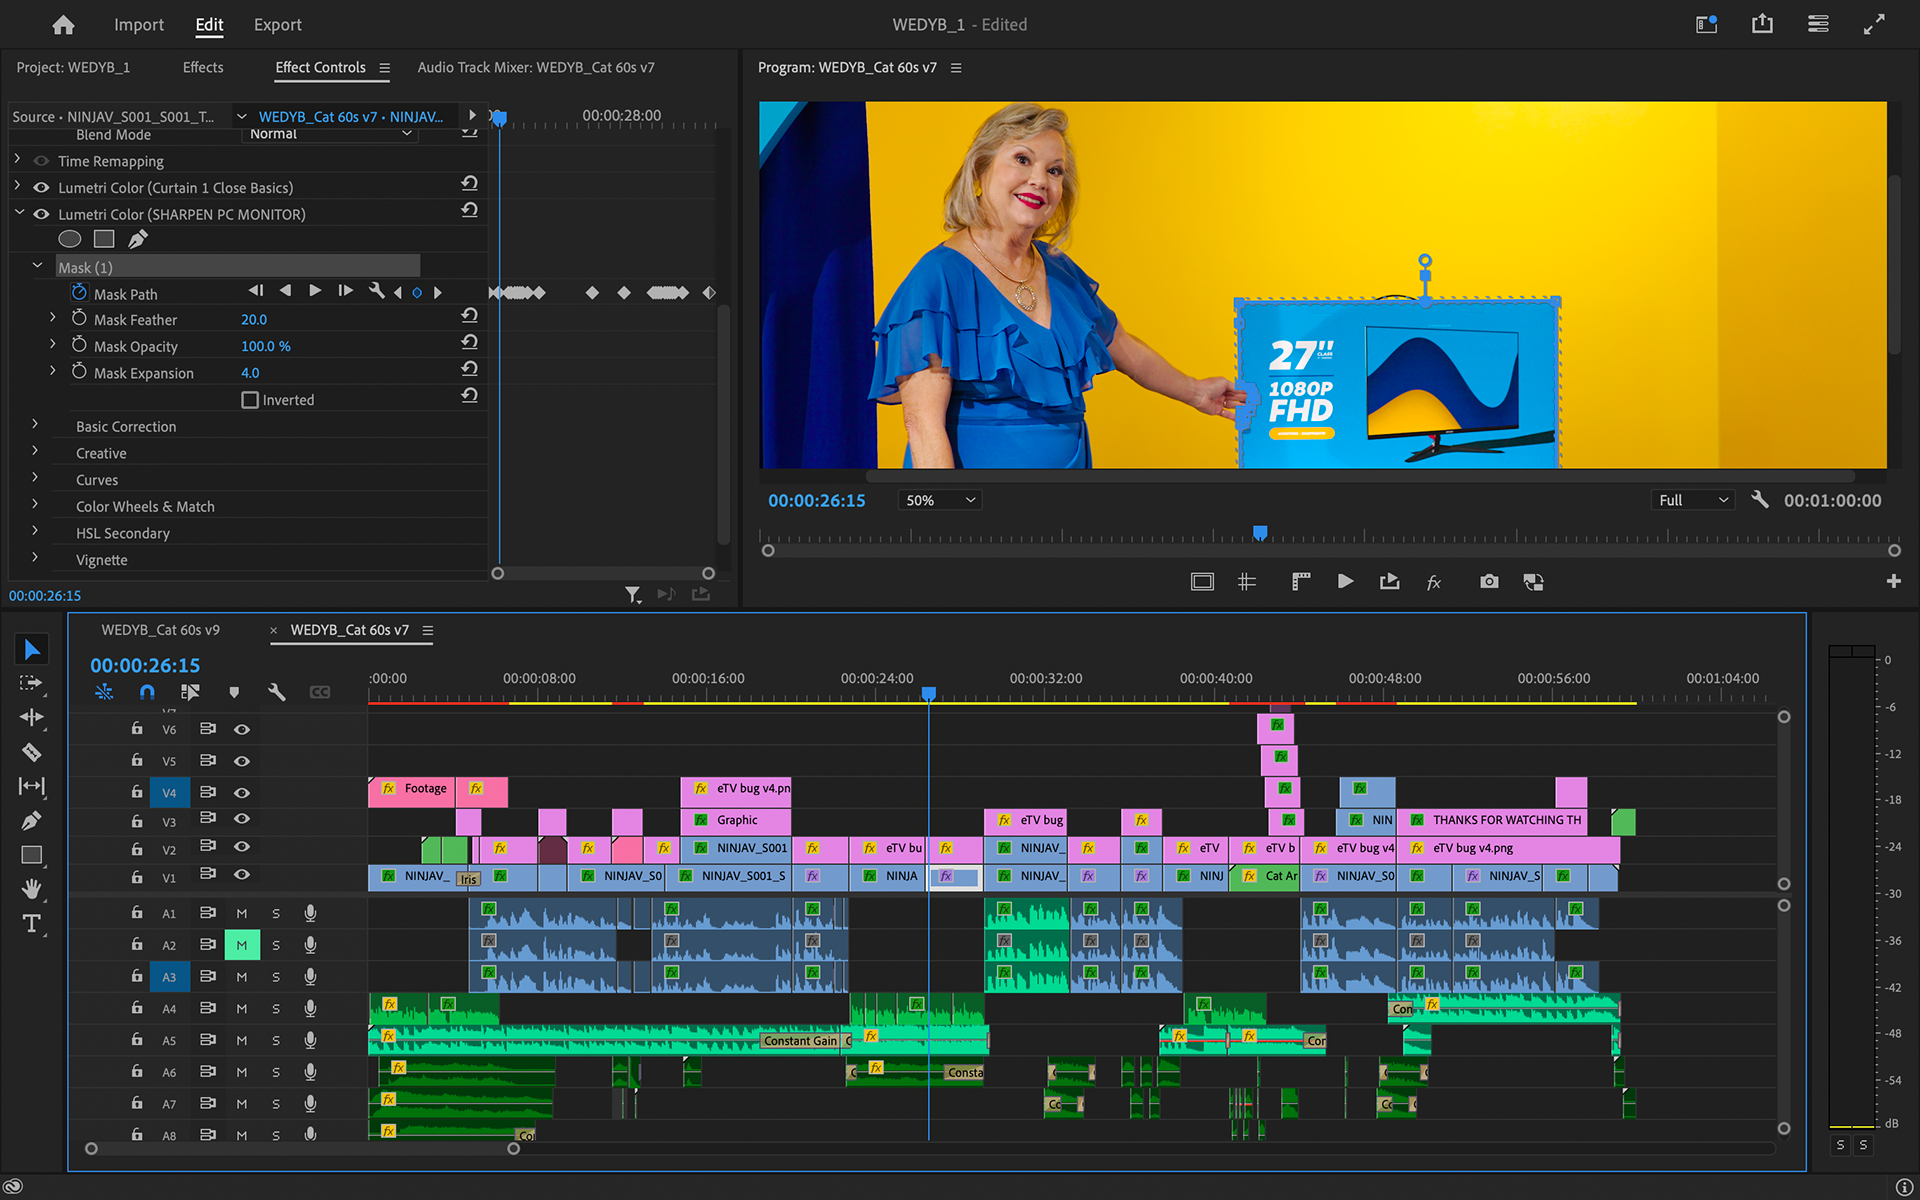This screenshot has height=1200, width=1920.
Task: Select the Track Select Forward tool
Action: 31,683
